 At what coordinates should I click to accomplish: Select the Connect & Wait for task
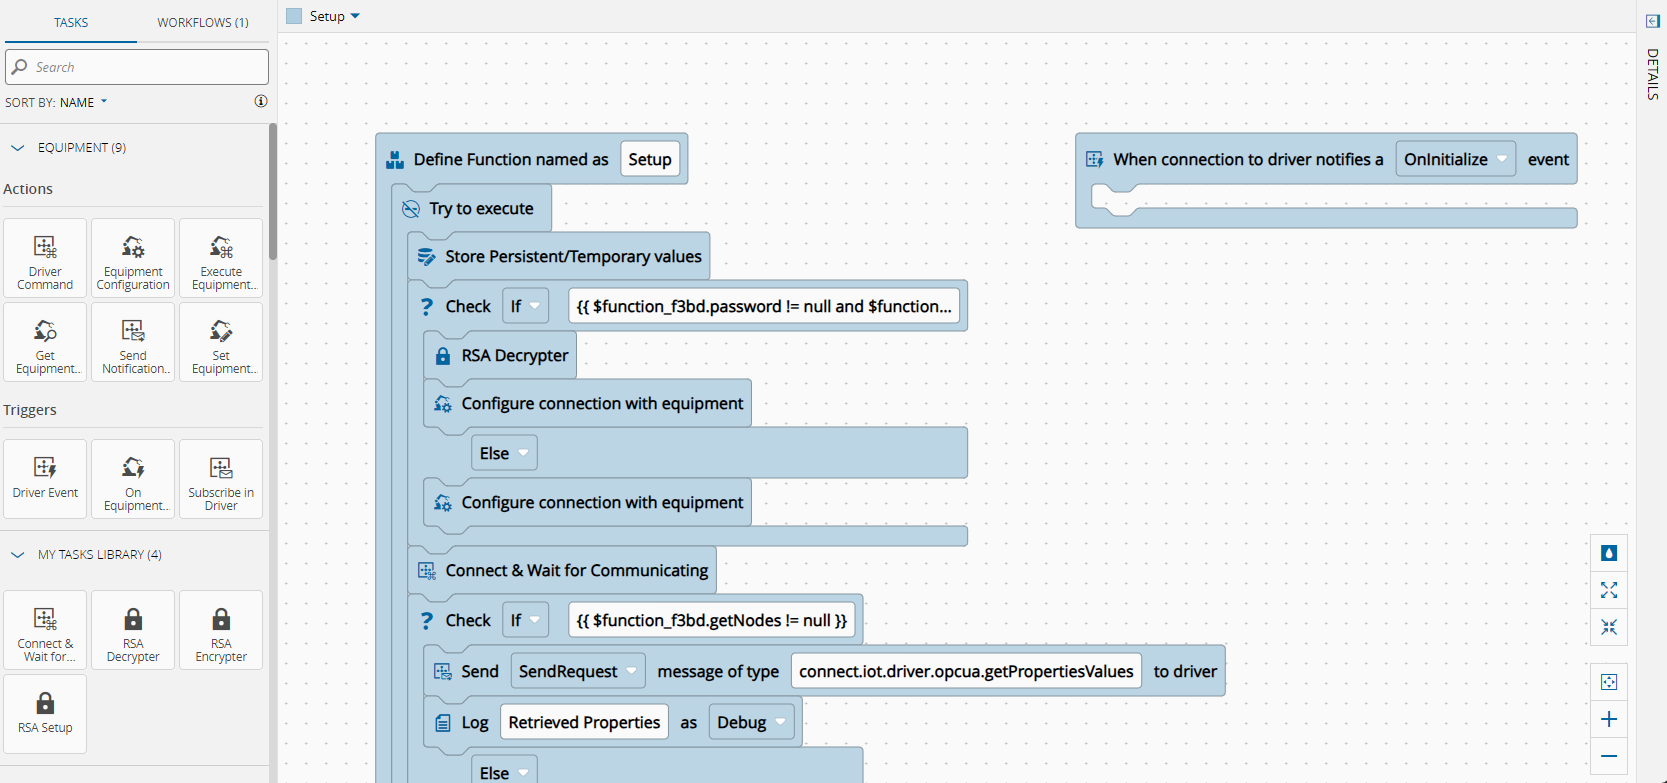[x=45, y=630]
